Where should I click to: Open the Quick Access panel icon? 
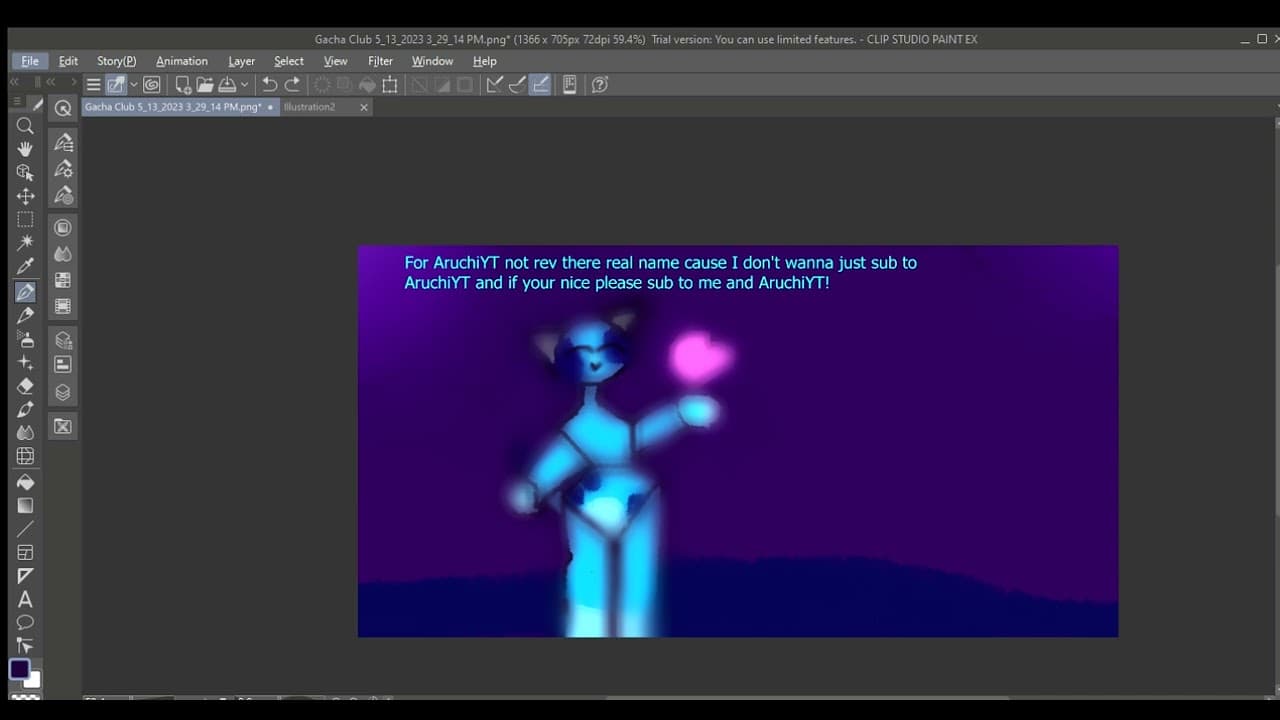pos(63,108)
